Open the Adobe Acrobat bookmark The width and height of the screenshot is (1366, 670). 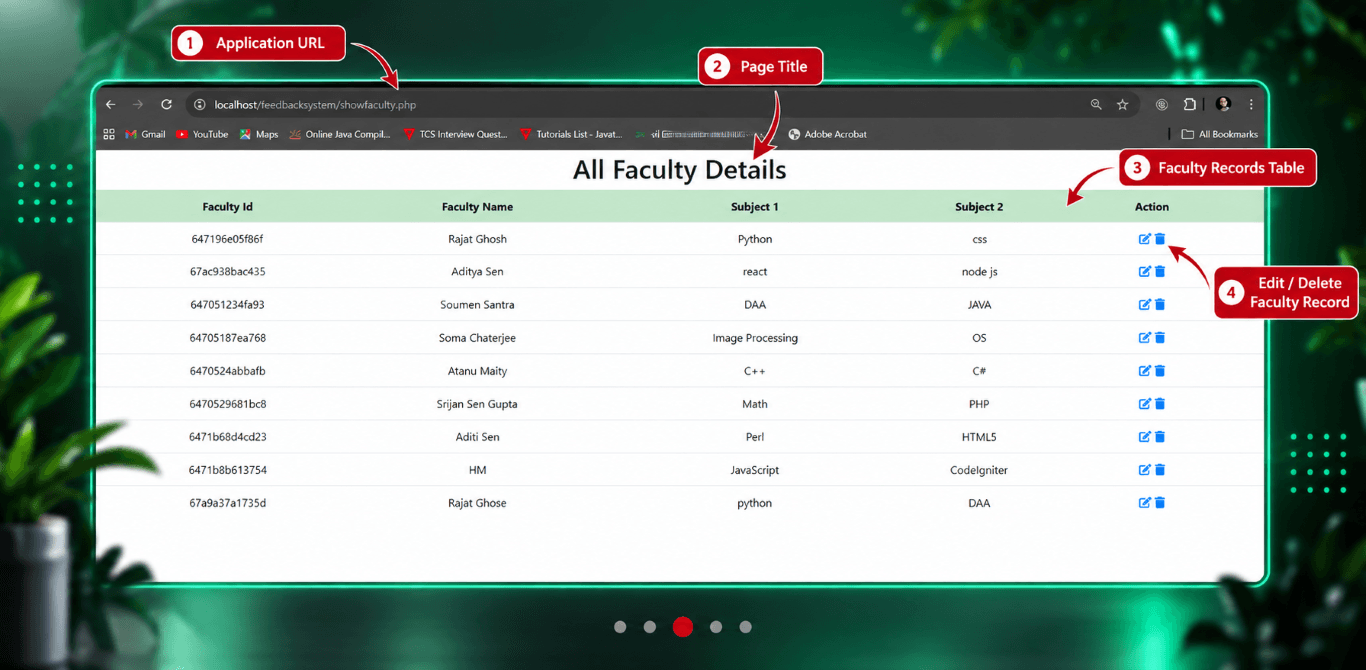coord(828,134)
